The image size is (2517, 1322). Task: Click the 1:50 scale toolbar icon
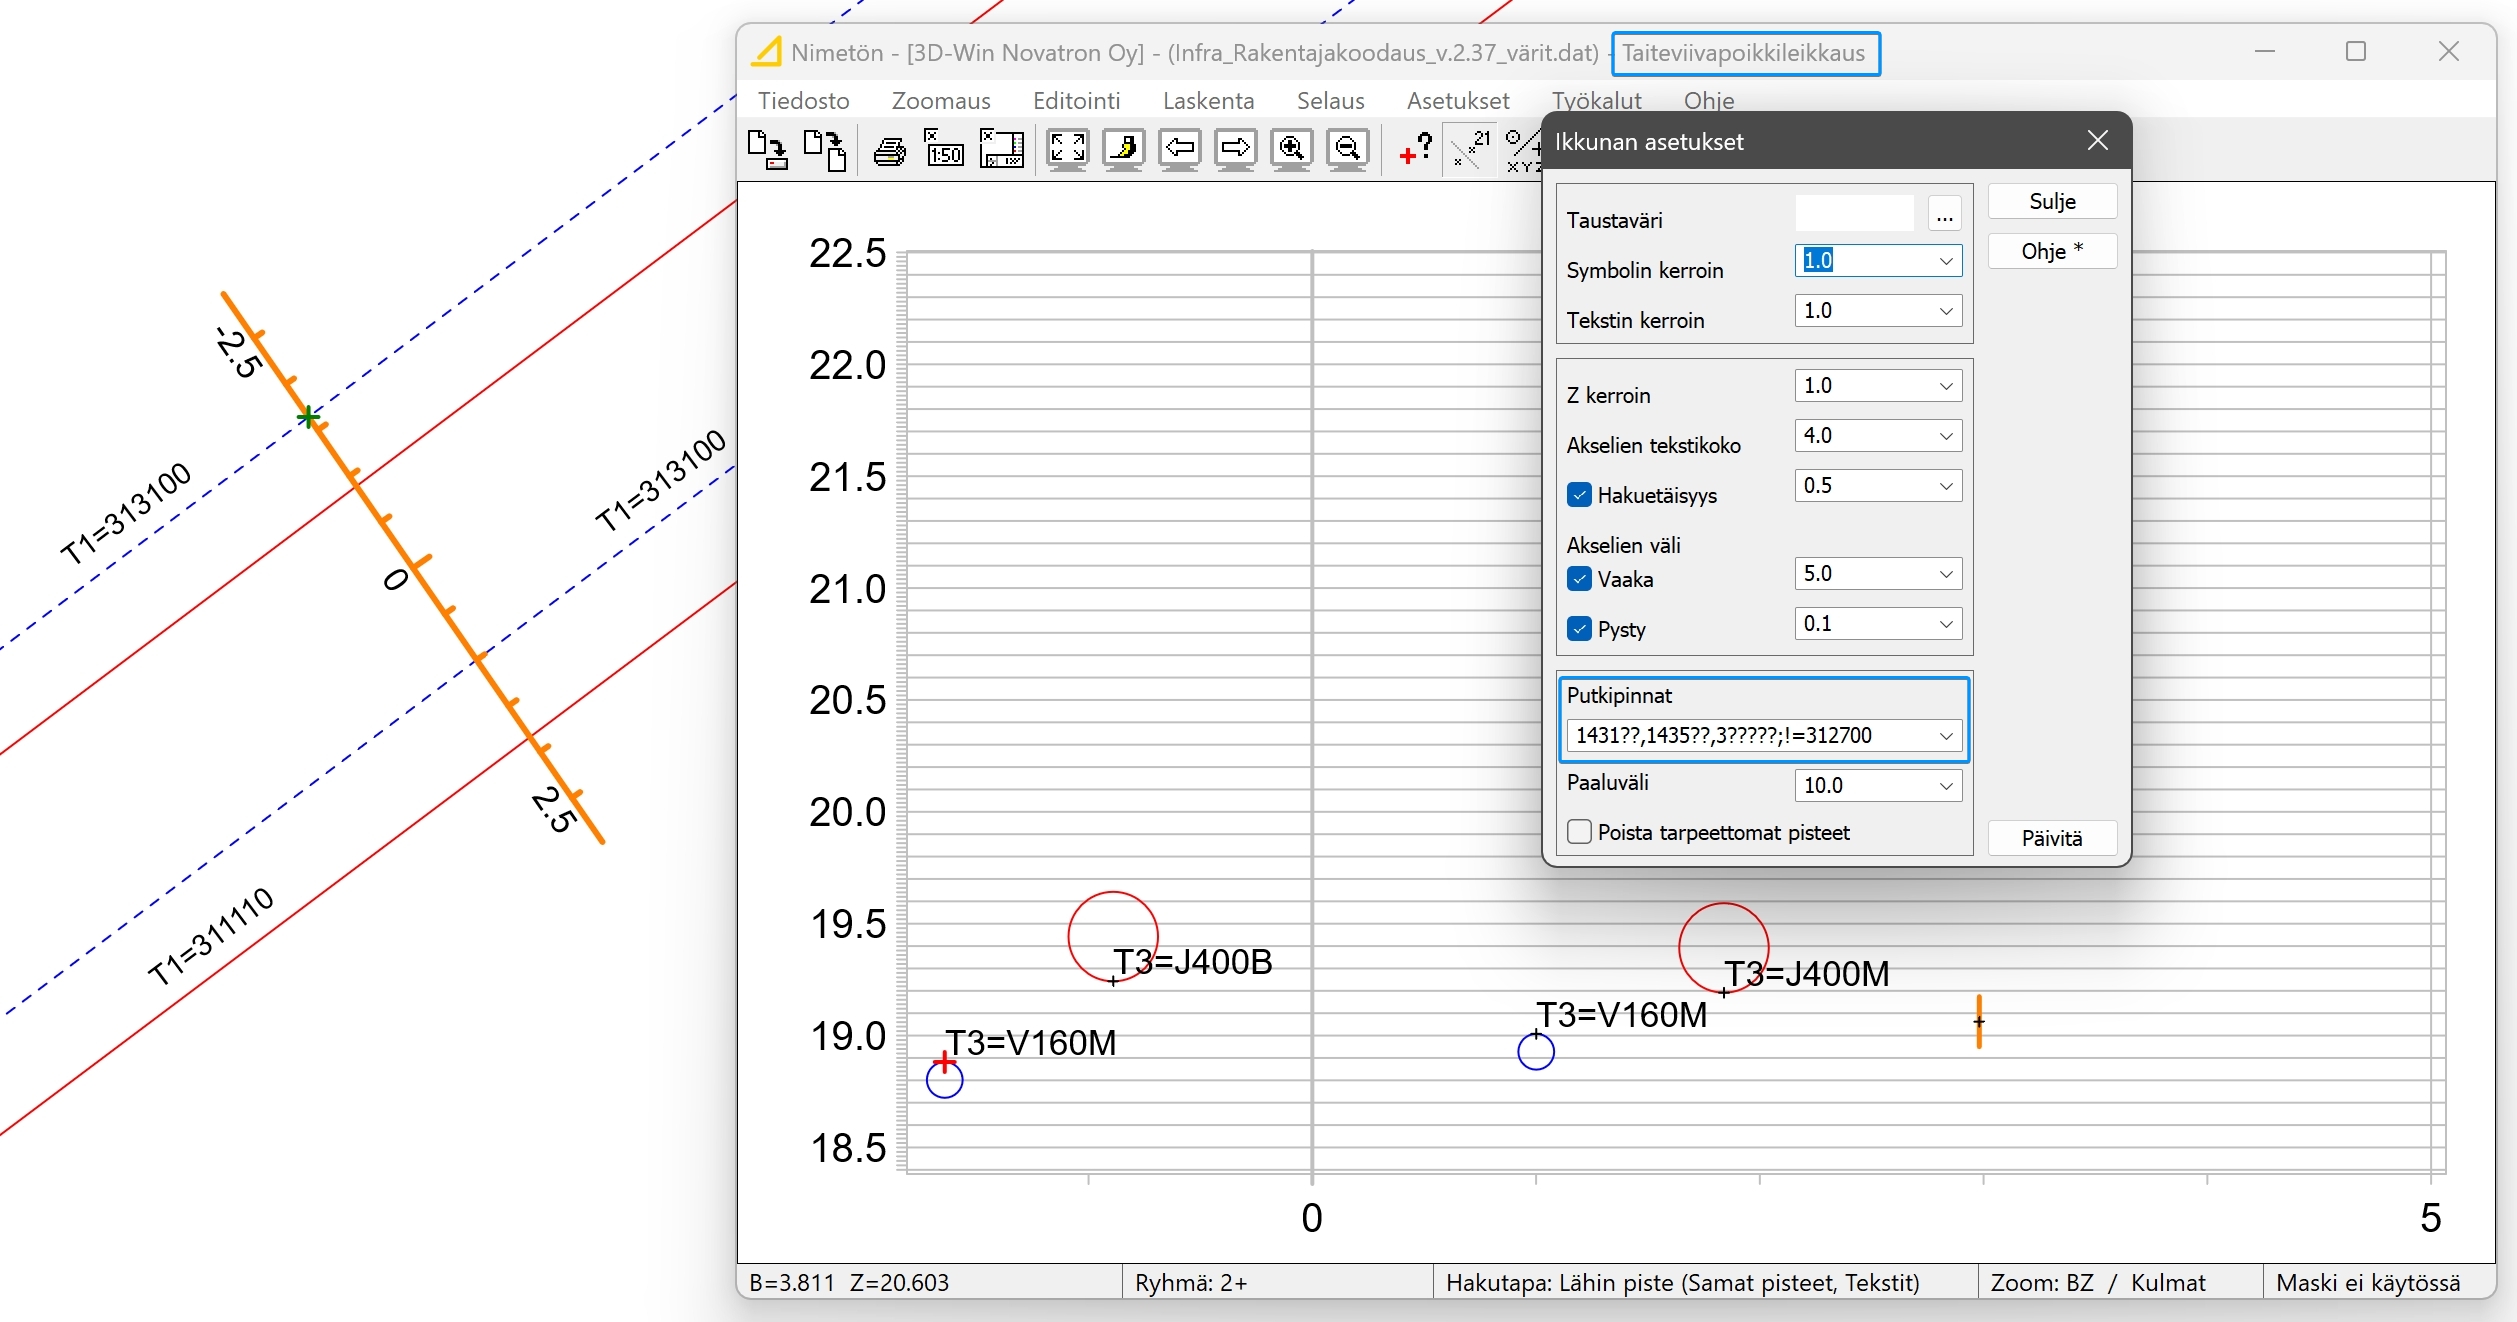[x=944, y=150]
